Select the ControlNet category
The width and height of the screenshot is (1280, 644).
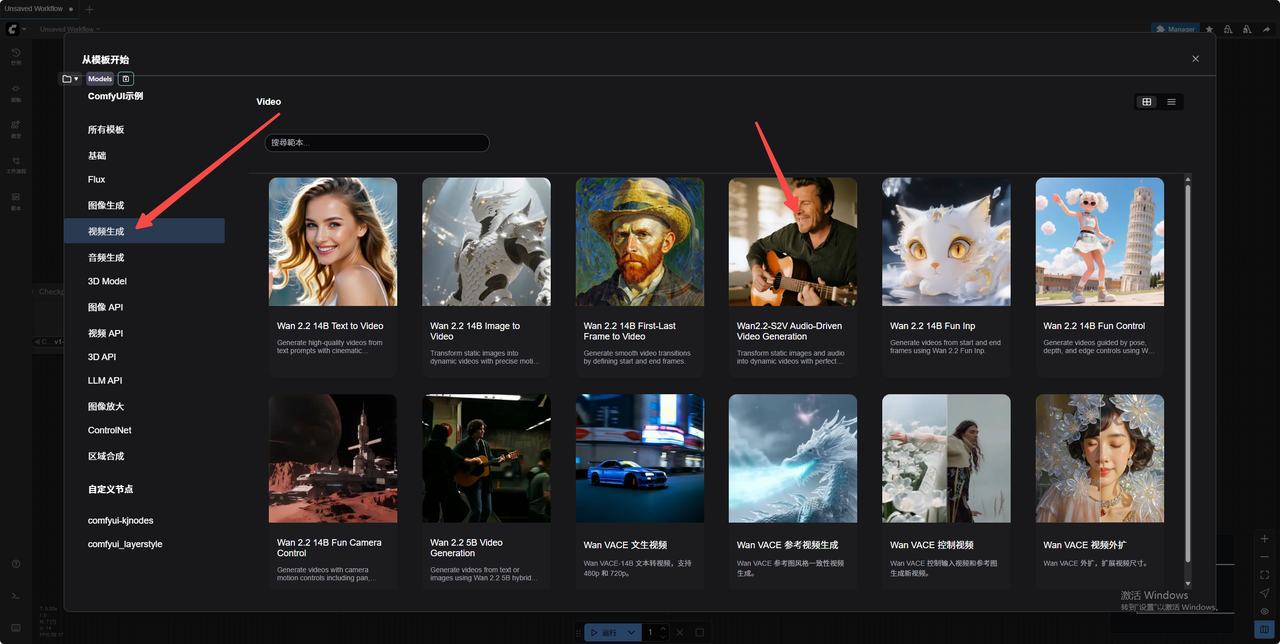[144, 430]
